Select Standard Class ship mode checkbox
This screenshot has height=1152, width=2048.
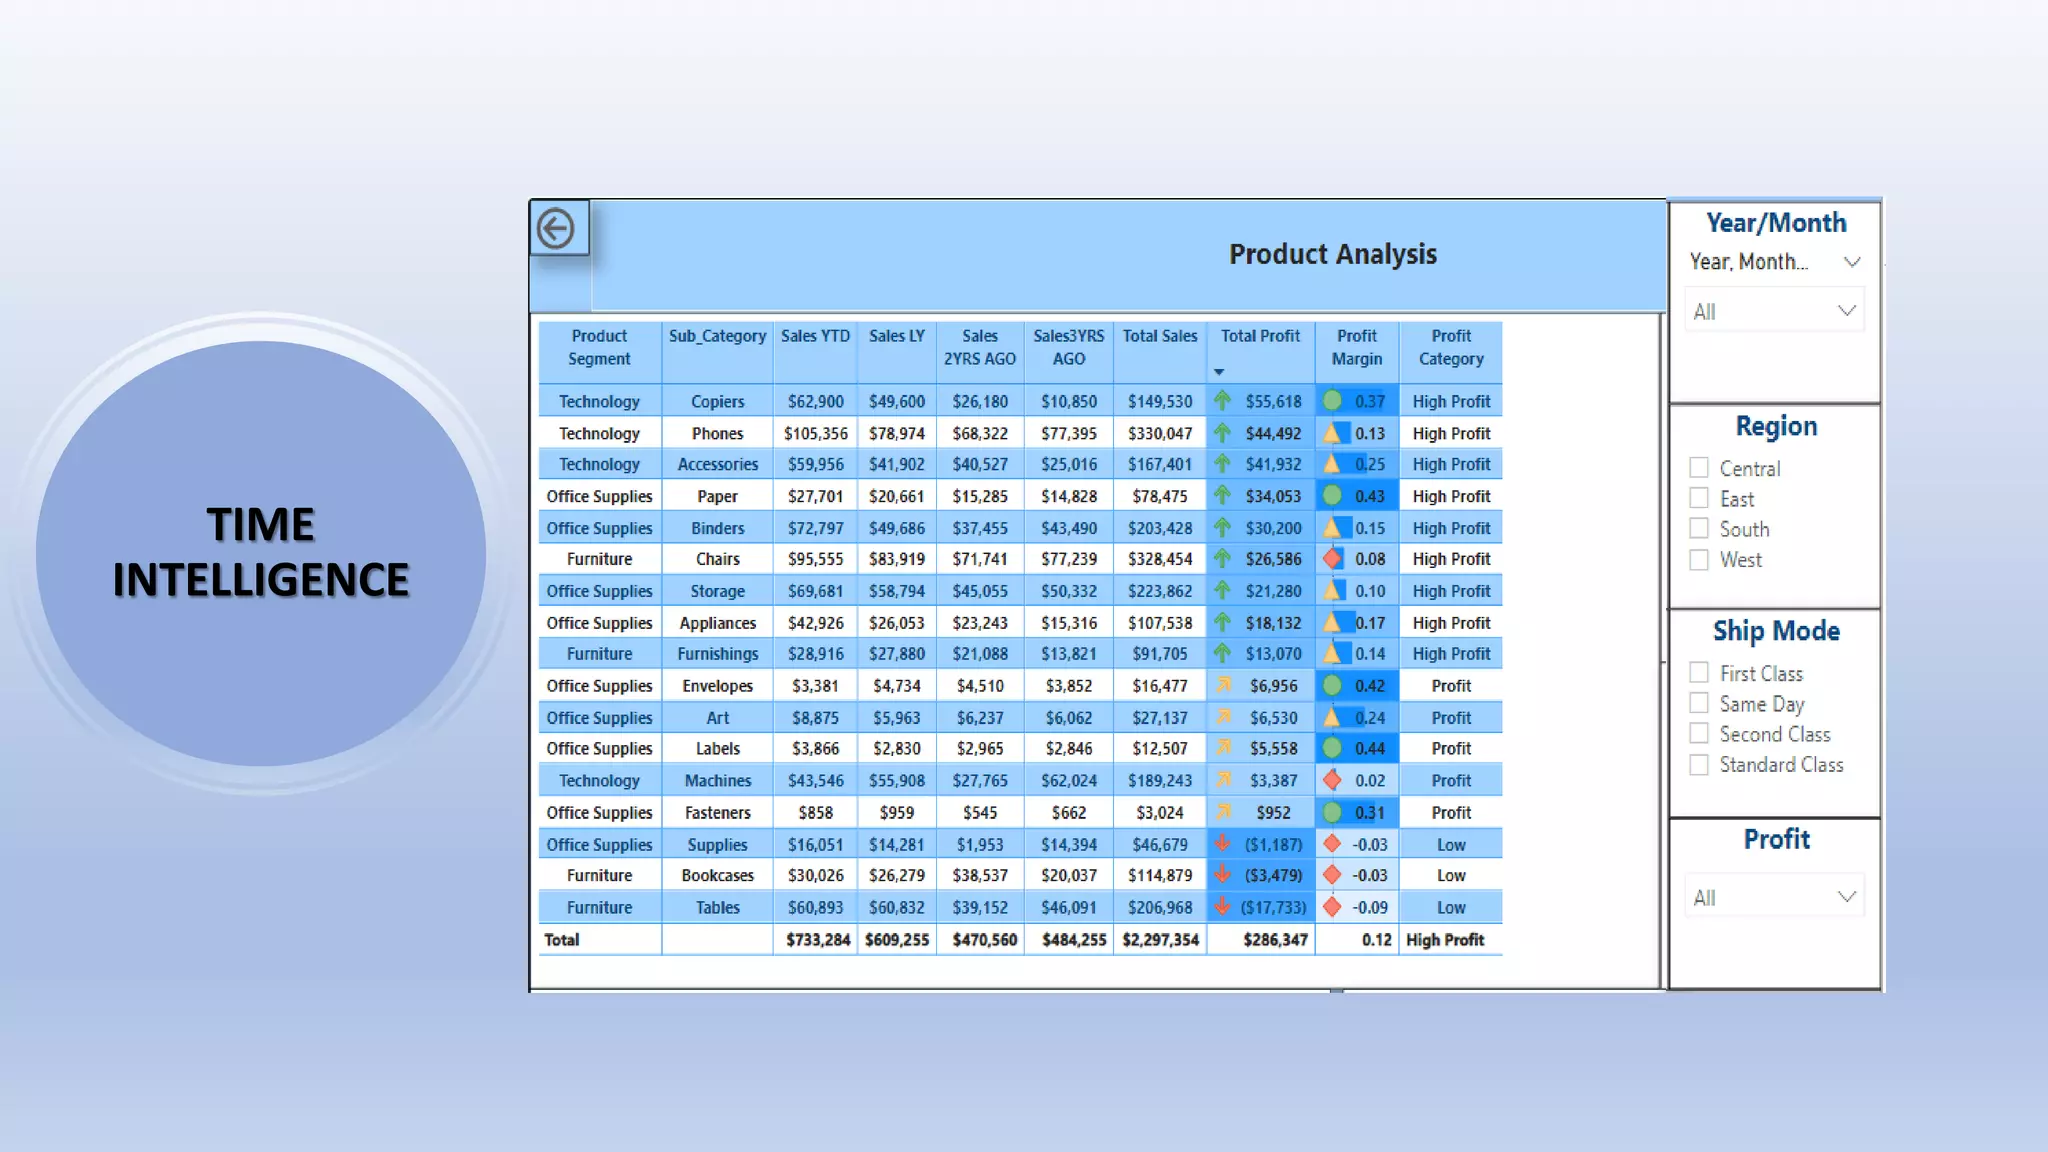pos(1699,765)
